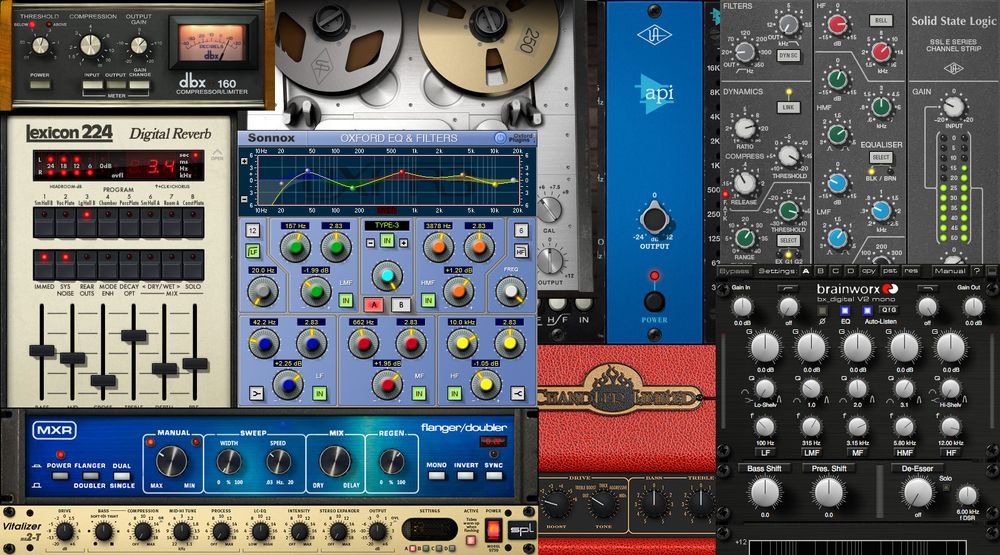Select Lexicon 224 program 1 Sm Hall B

click(x=44, y=223)
